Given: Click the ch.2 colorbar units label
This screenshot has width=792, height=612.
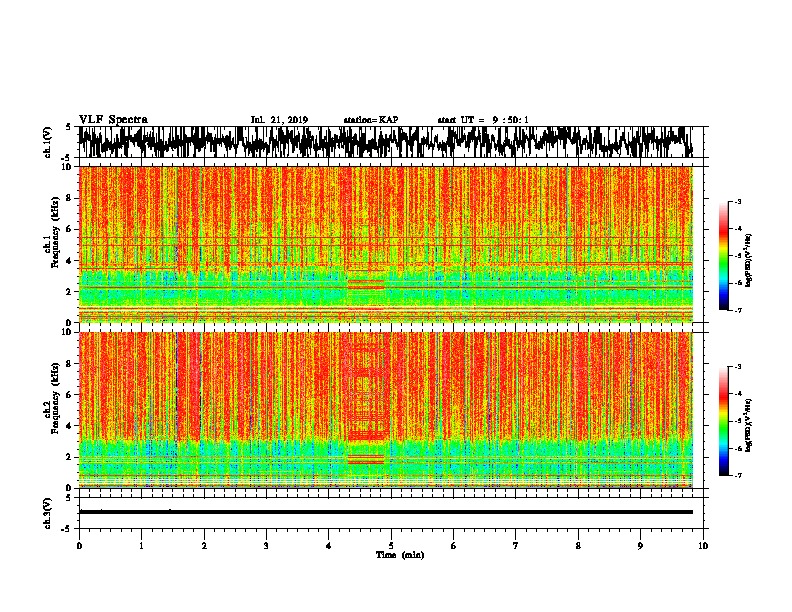Looking at the screenshot, I should pyautogui.click(x=749, y=425).
